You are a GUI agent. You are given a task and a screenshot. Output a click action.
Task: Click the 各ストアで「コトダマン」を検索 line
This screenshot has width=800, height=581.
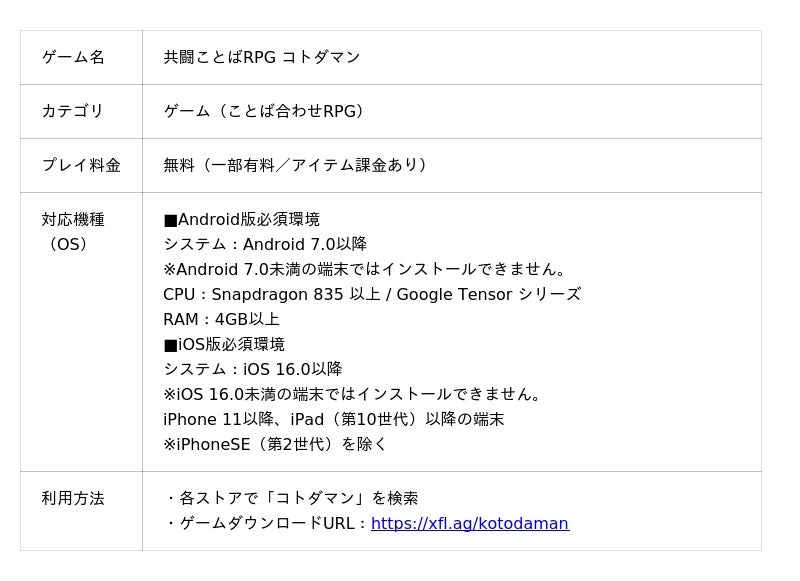pos(292,498)
